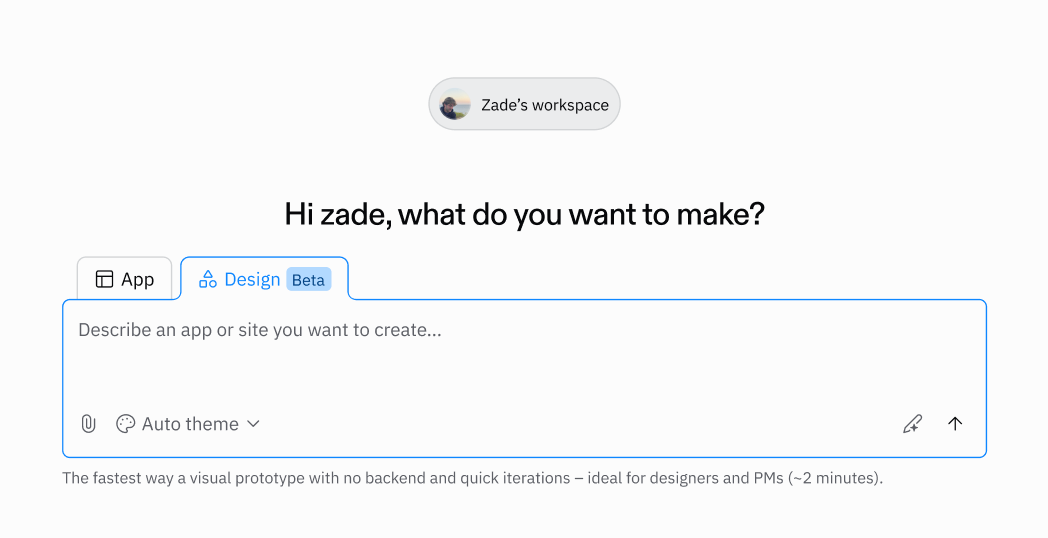Image resolution: width=1048 pixels, height=538 pixels.
Task: Click the chevron next to Auto theme
Action: [254, 424]
